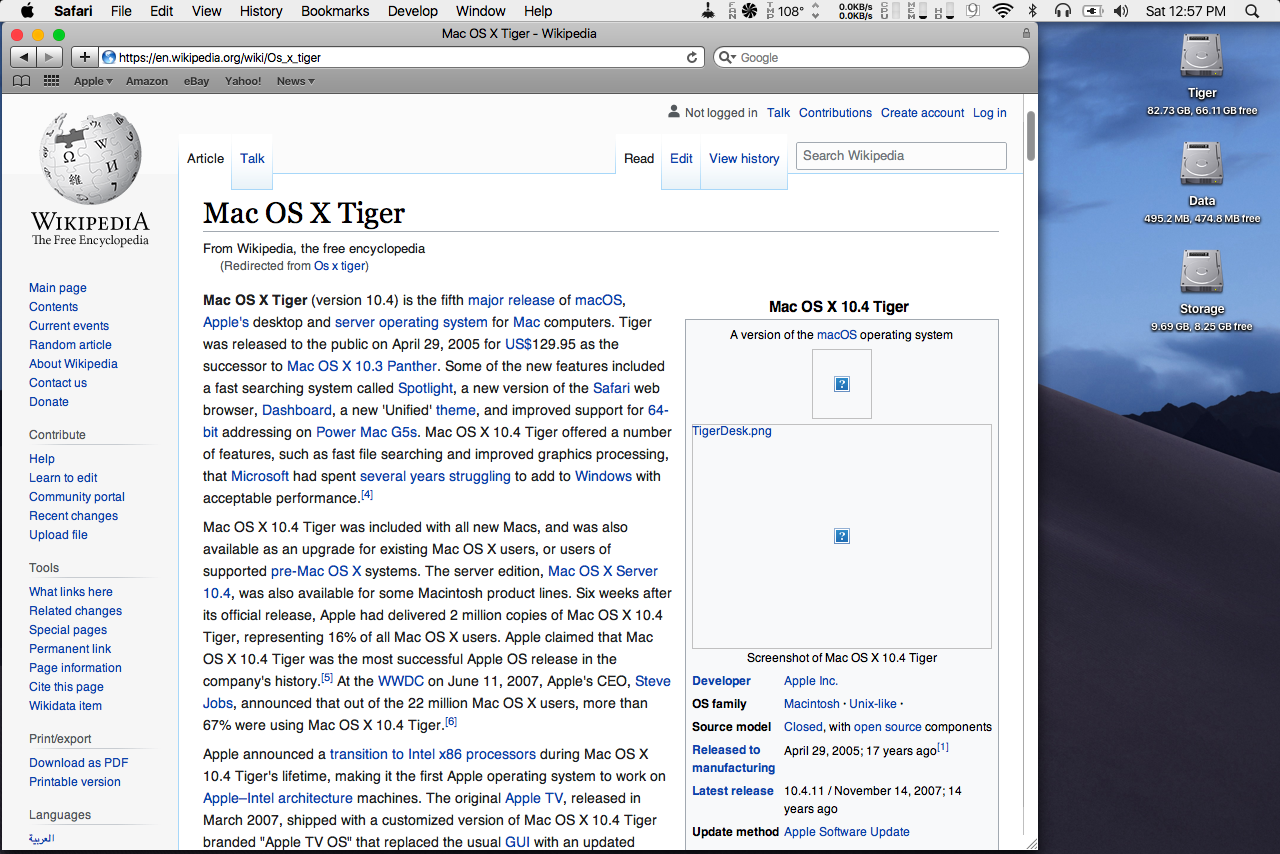Expand the Apple bookmarks folder
Screen dimensions: 1280x854
pyautogui.click(x=92, y=81)
